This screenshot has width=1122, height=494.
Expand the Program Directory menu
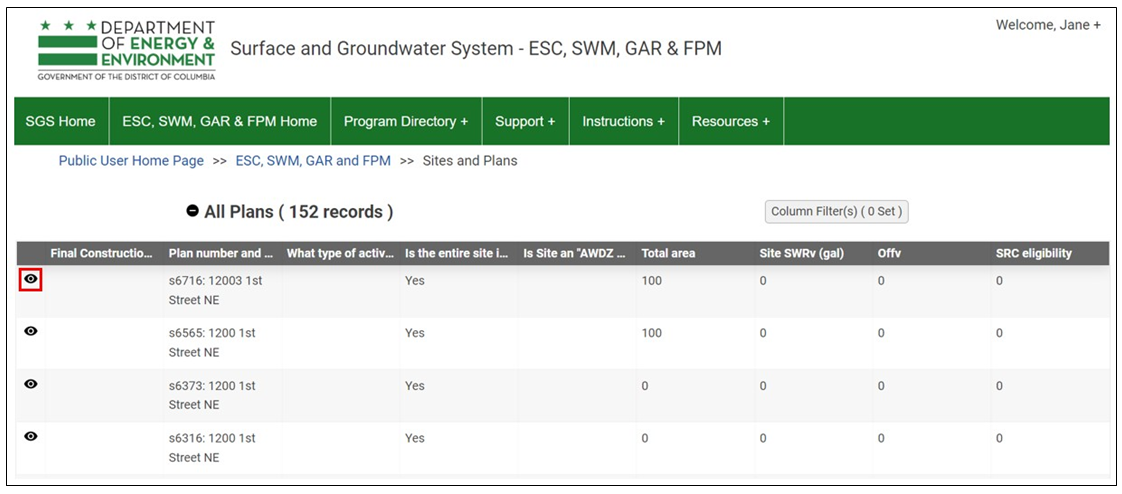tap(405, 121)
